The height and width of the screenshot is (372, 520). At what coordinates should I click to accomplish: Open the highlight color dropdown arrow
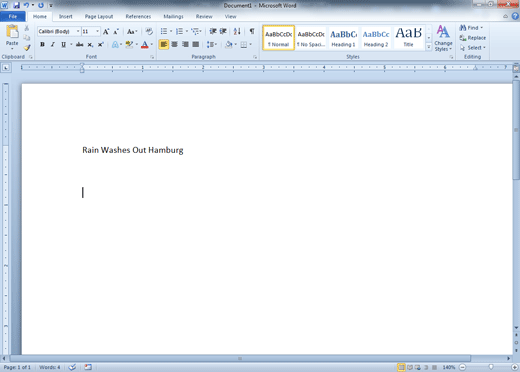coord(136,44)
